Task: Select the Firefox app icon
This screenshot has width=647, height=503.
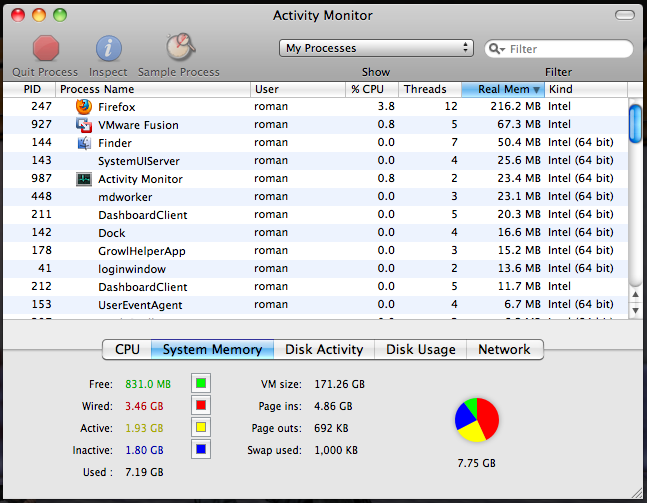Action: (x=84, y=106)
